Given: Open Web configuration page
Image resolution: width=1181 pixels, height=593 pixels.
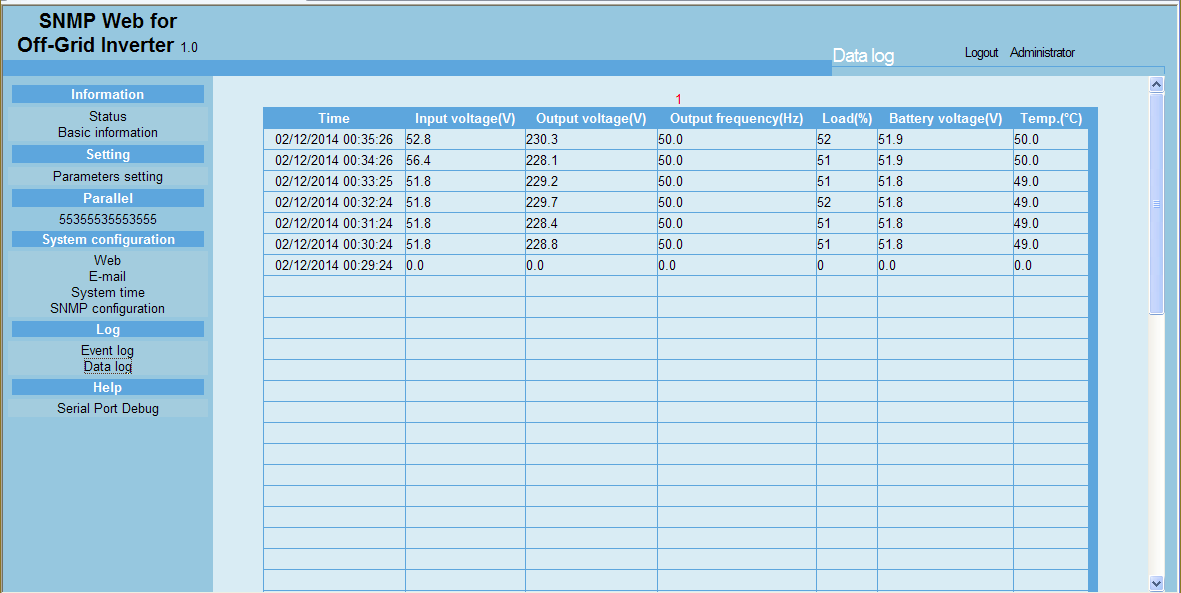Looking at the screenshot, I should [108, 261].
